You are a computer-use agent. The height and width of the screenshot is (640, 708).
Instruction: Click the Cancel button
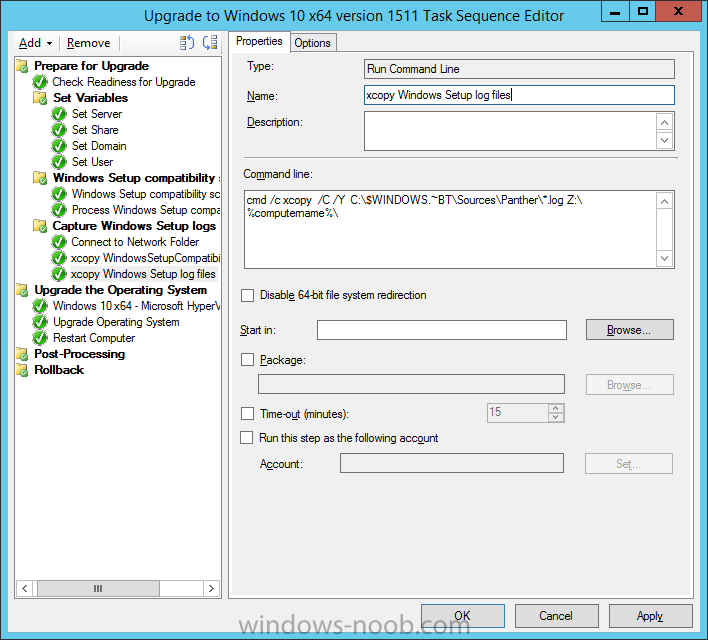(556, 616)
